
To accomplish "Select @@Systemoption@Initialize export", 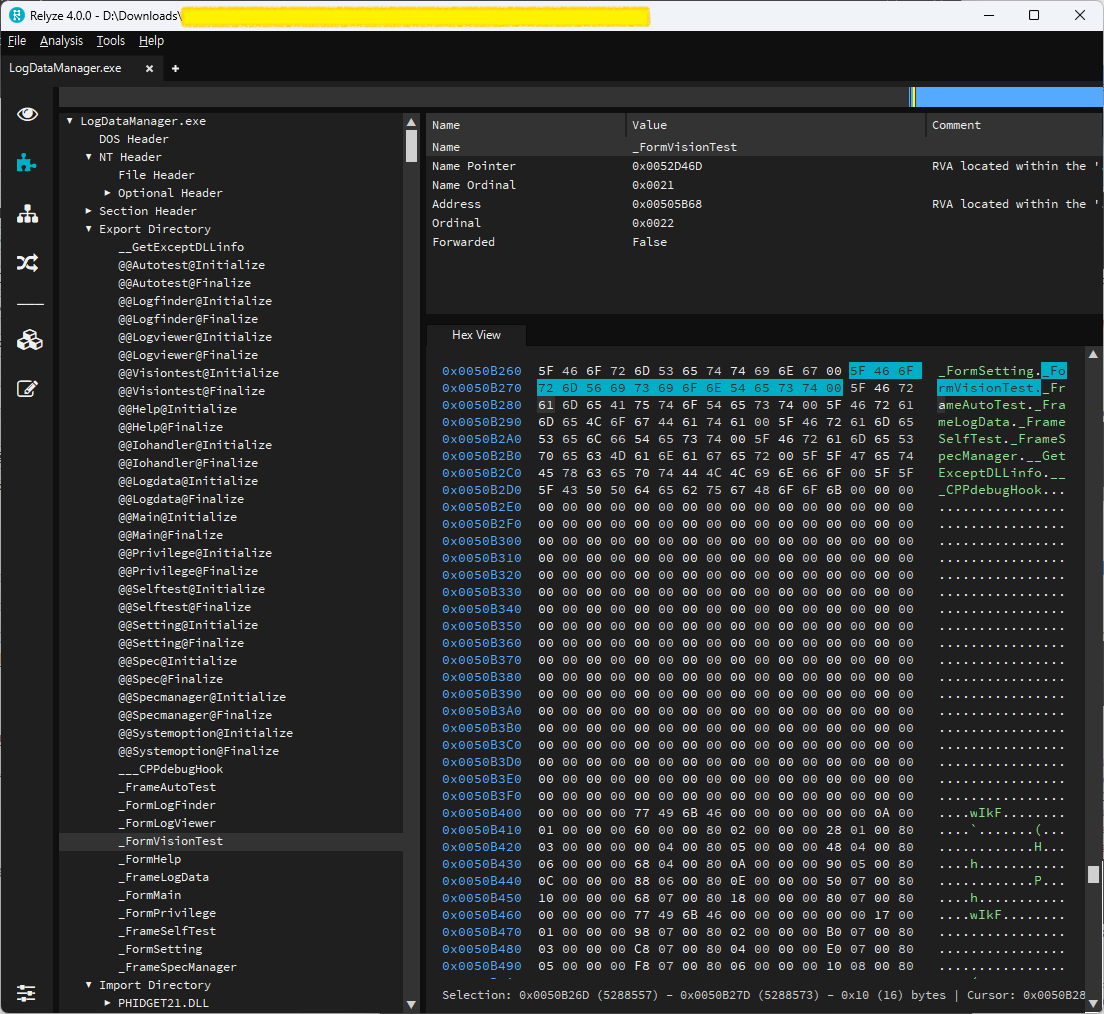I will pyautogui.click(x=206, y=733).
